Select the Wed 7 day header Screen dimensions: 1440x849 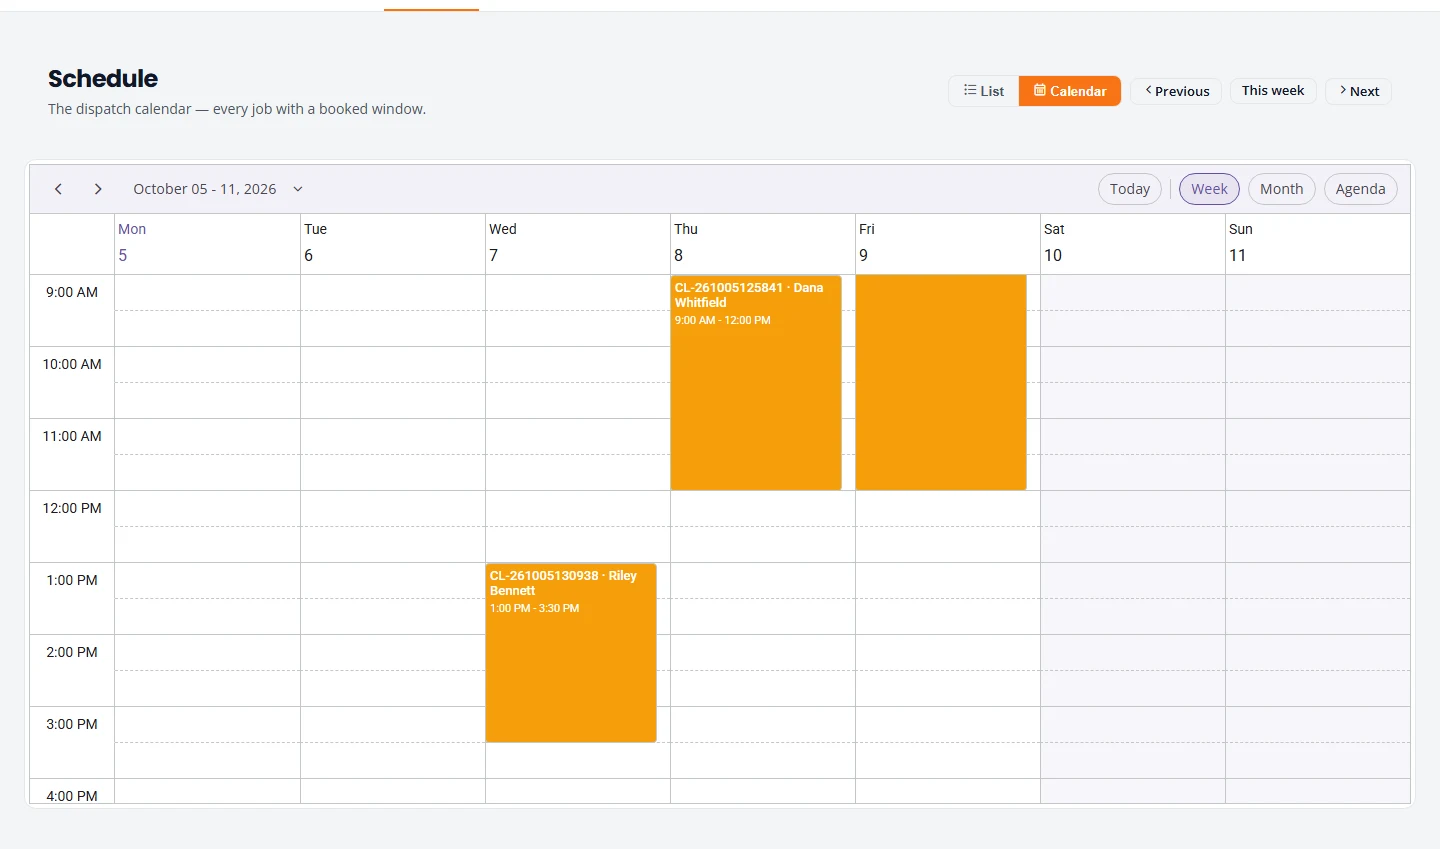(578, 243)
